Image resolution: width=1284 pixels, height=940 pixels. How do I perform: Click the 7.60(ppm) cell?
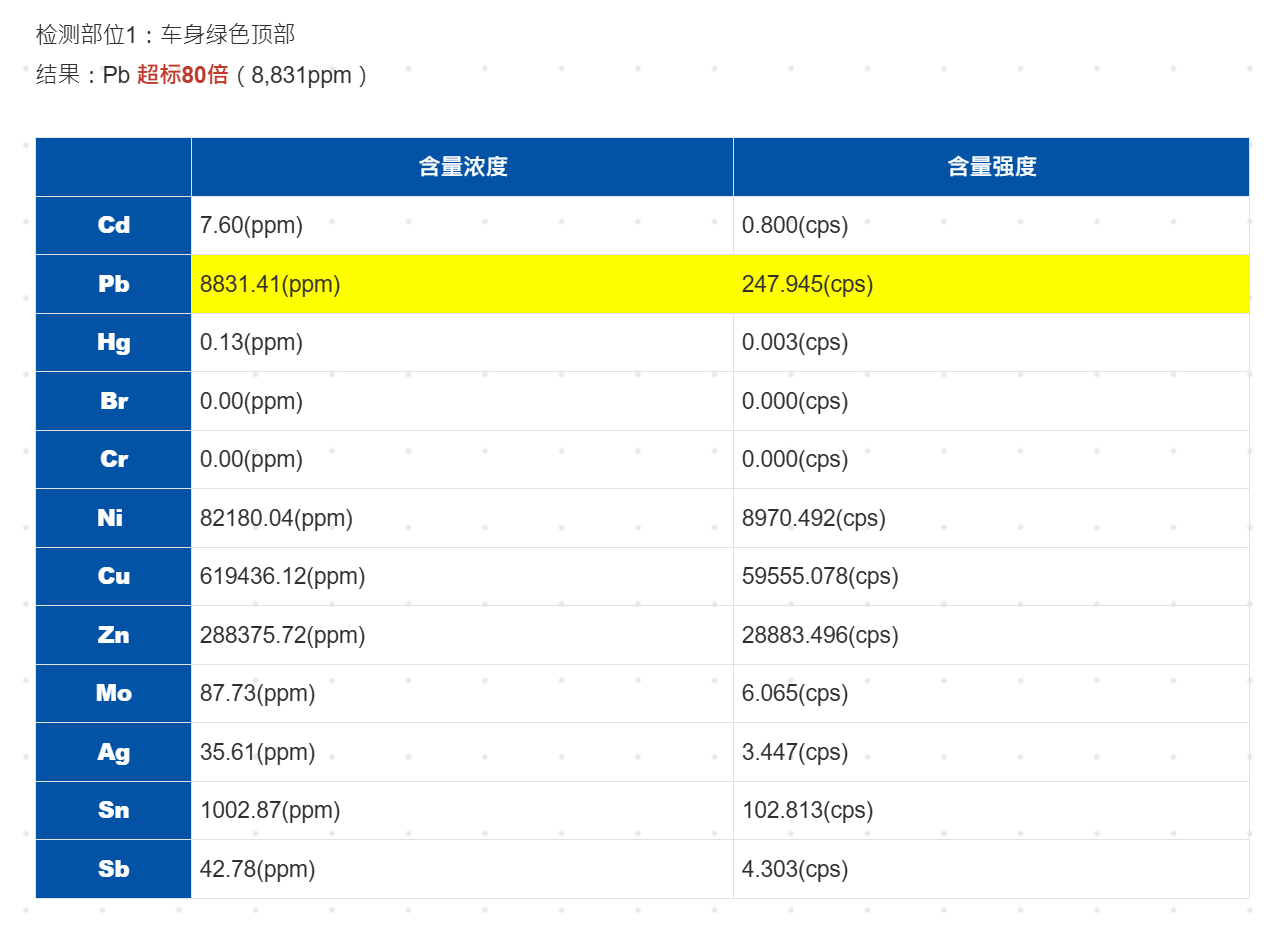[462, 225]
